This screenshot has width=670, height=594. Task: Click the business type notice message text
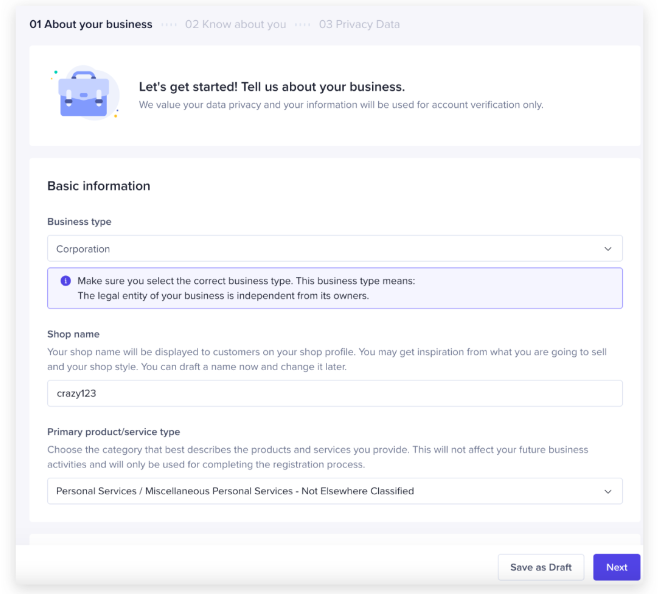click(245, 288)
